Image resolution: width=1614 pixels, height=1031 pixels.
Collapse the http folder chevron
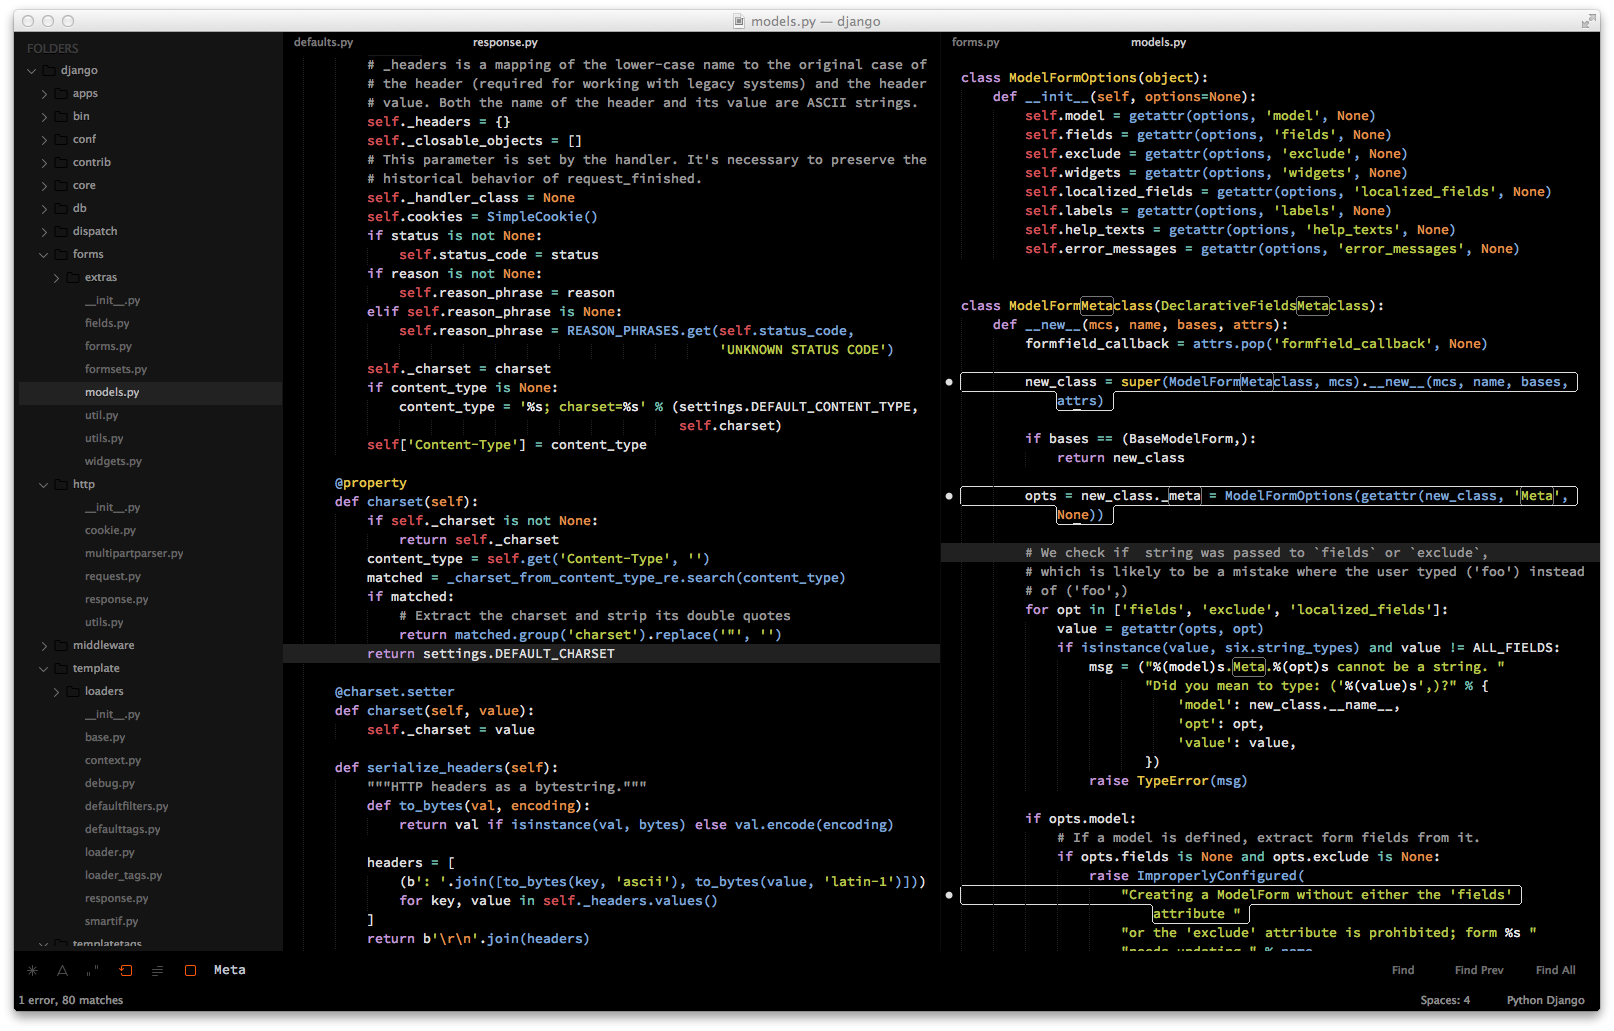coord(44,485)
